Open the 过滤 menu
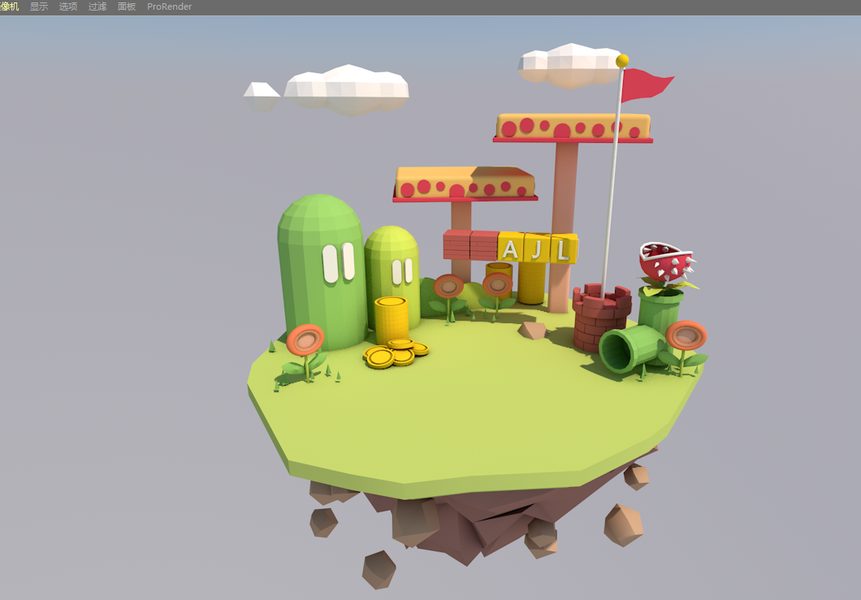The image size is (861, 600). pos(97,7)
